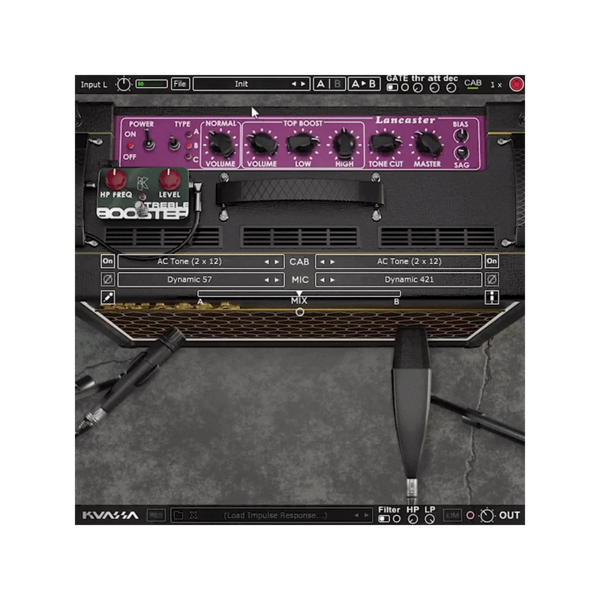The height and width of the screenshot is (600, 600).
Task: Turn the Tone Cut knob
Action: [385, 144]
